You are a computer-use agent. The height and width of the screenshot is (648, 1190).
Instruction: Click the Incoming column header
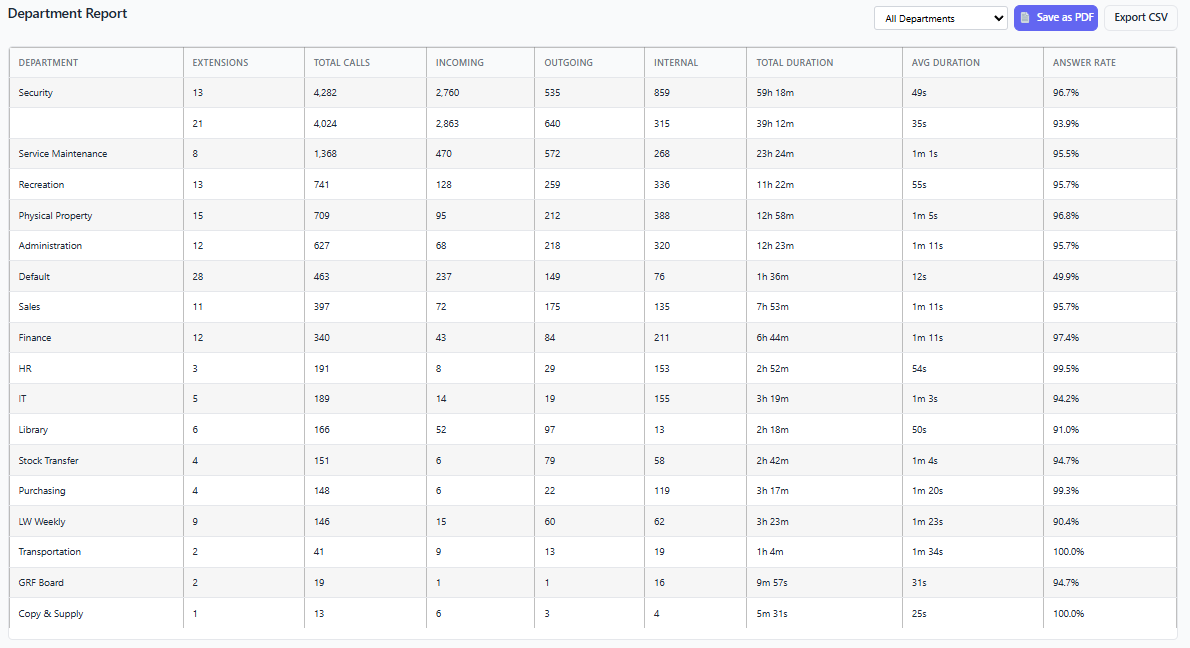459,63
